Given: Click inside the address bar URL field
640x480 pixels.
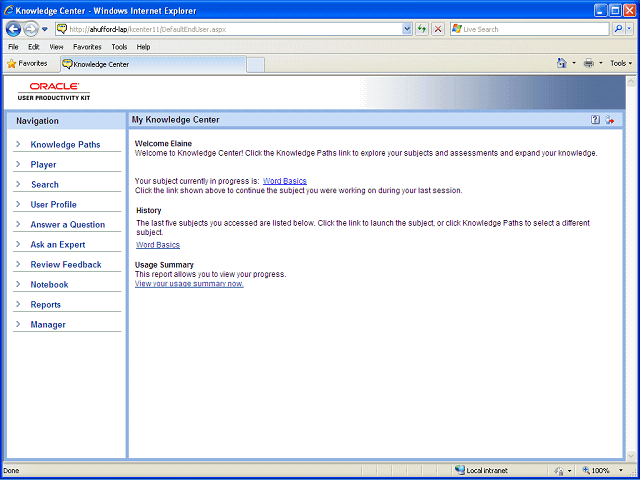Looking at the screenshot, I should (x=229, y=29).
